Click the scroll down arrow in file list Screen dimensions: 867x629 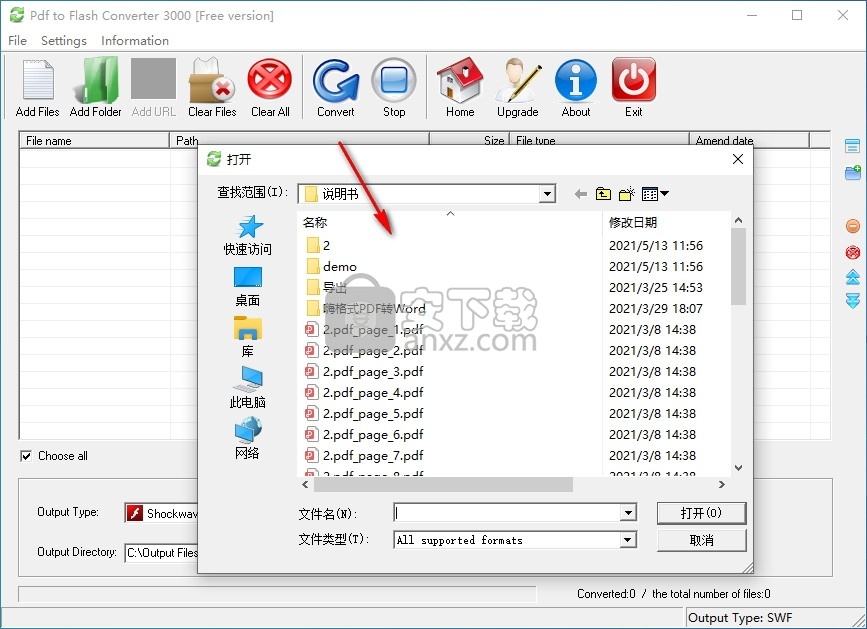point(738,468)
